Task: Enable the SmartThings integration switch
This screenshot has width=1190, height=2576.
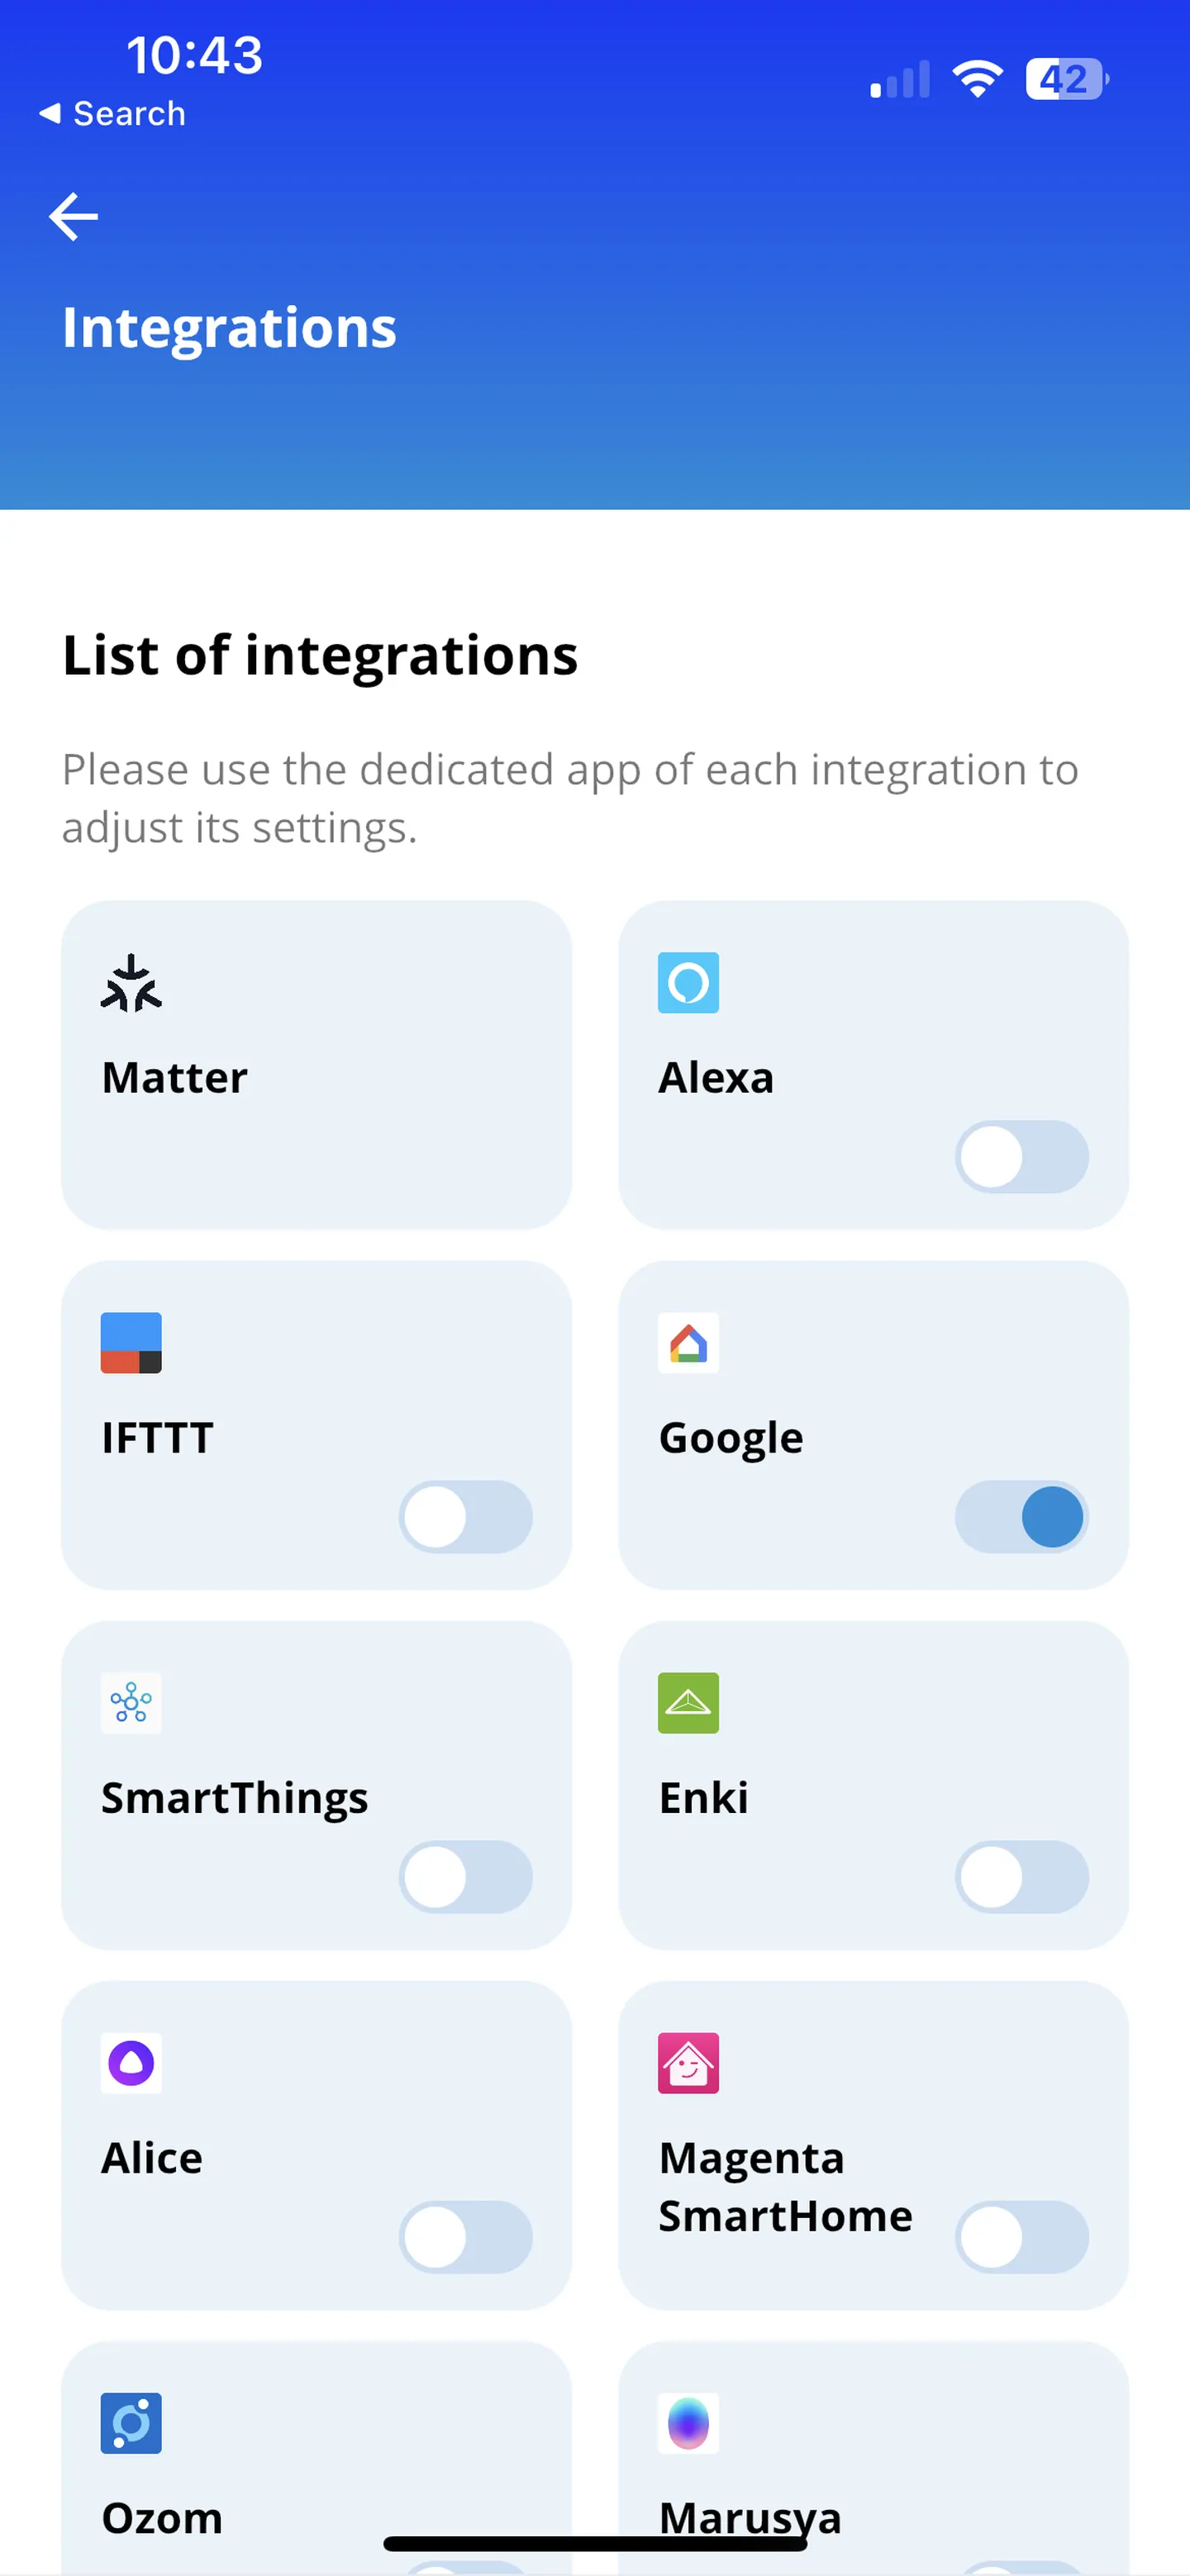Action: pyautogui.click(x=465, y=1877)
